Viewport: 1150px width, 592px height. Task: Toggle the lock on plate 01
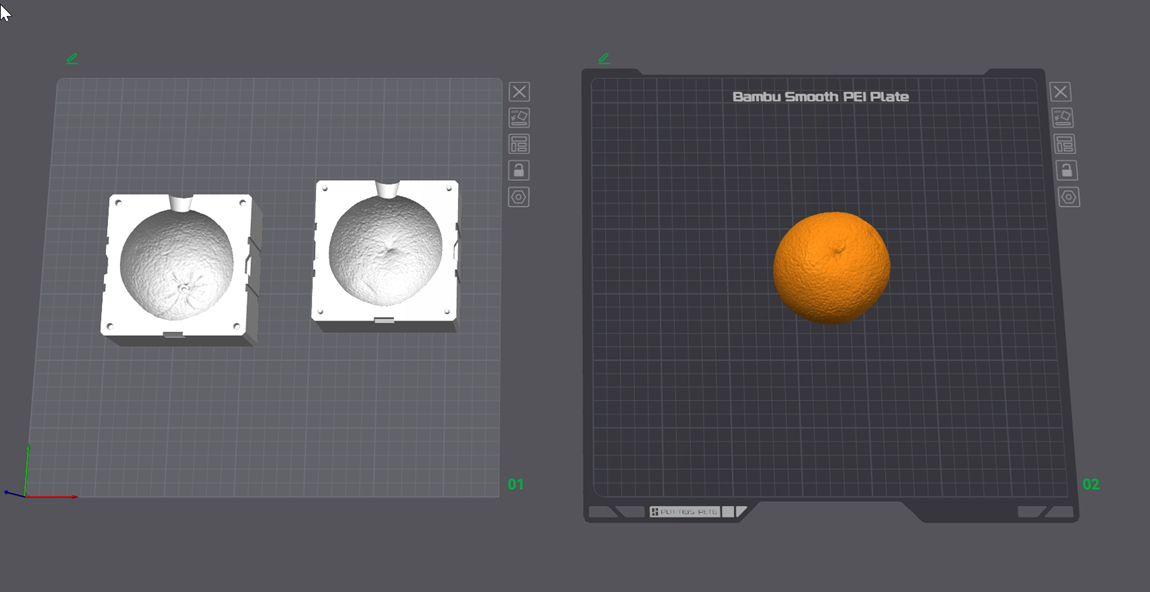[519, 170]
